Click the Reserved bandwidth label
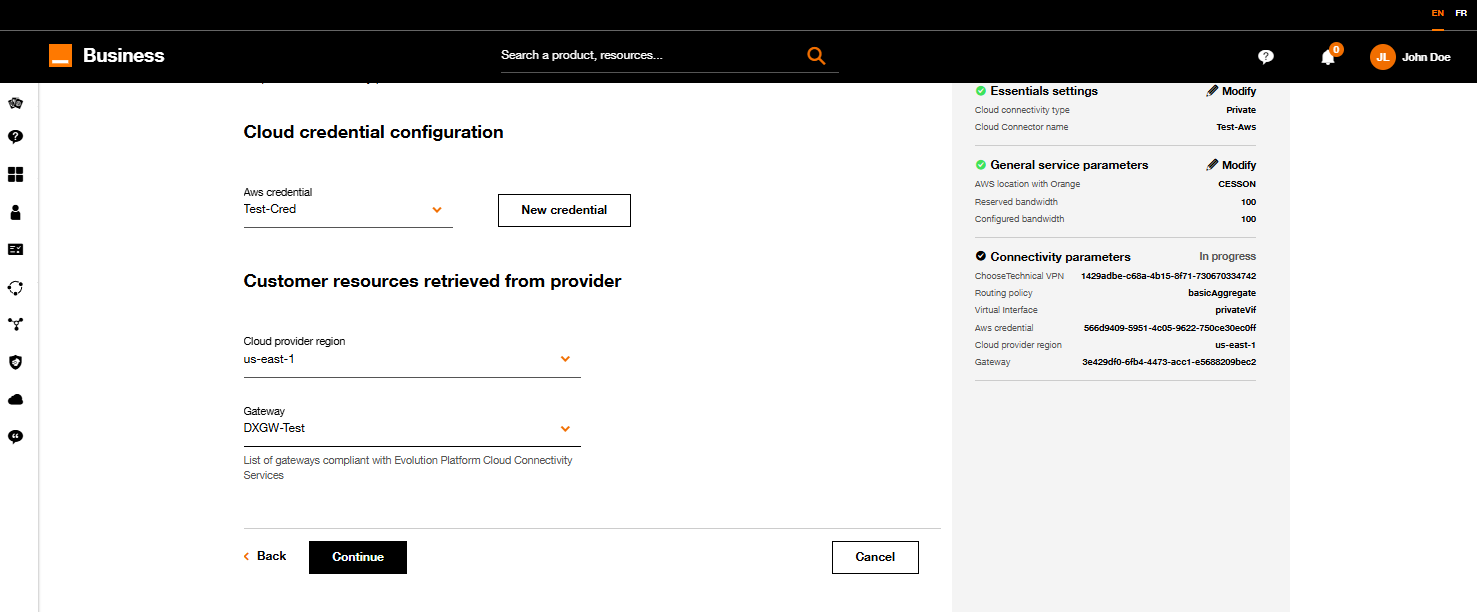This screenshot has height=612, width=1477. click(1016, 202)
